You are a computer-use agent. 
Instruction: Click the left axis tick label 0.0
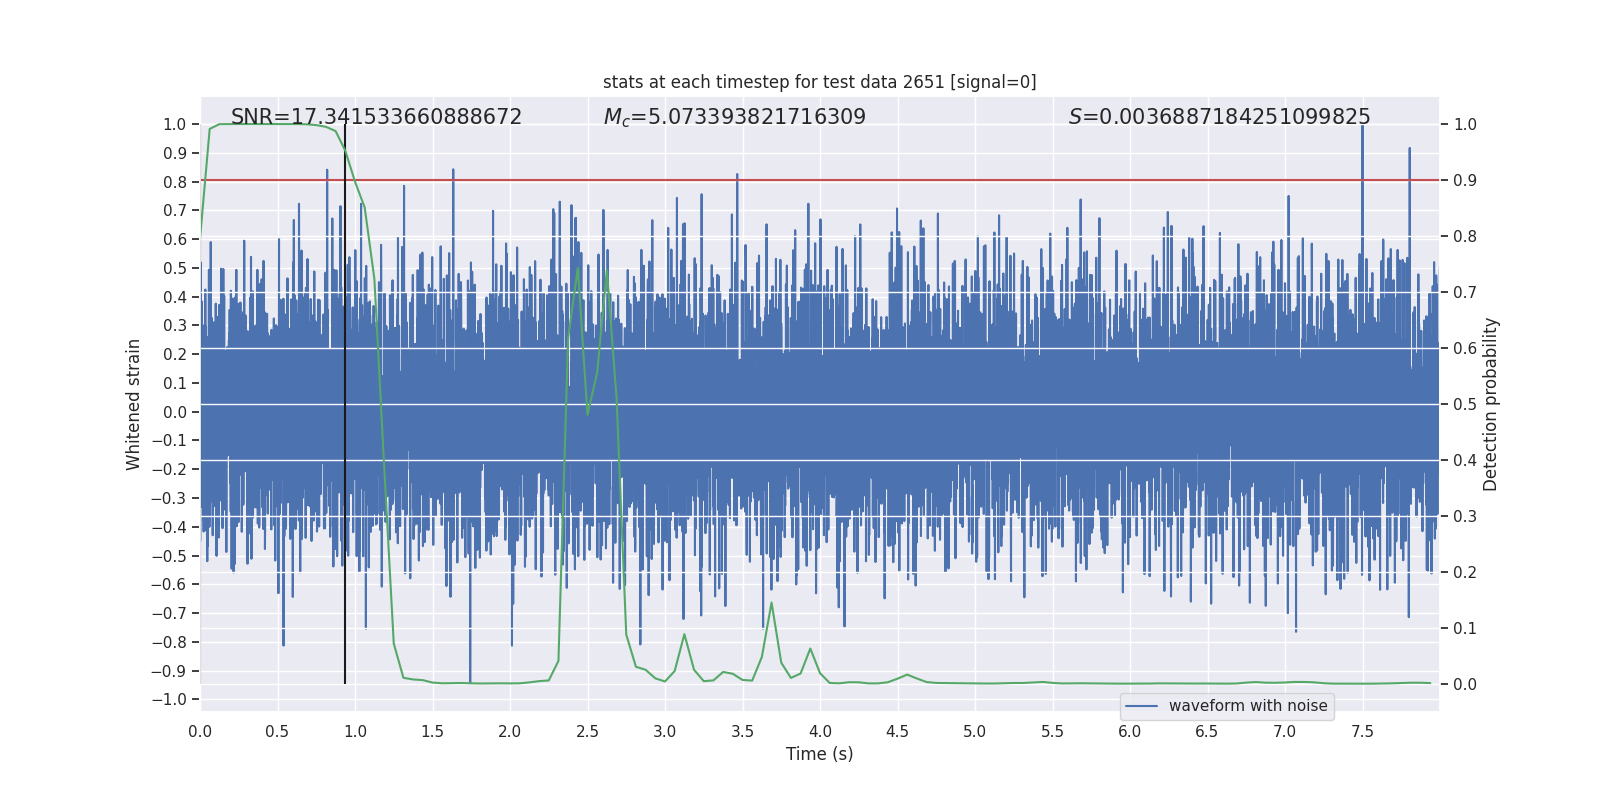(x=174, y=412)
